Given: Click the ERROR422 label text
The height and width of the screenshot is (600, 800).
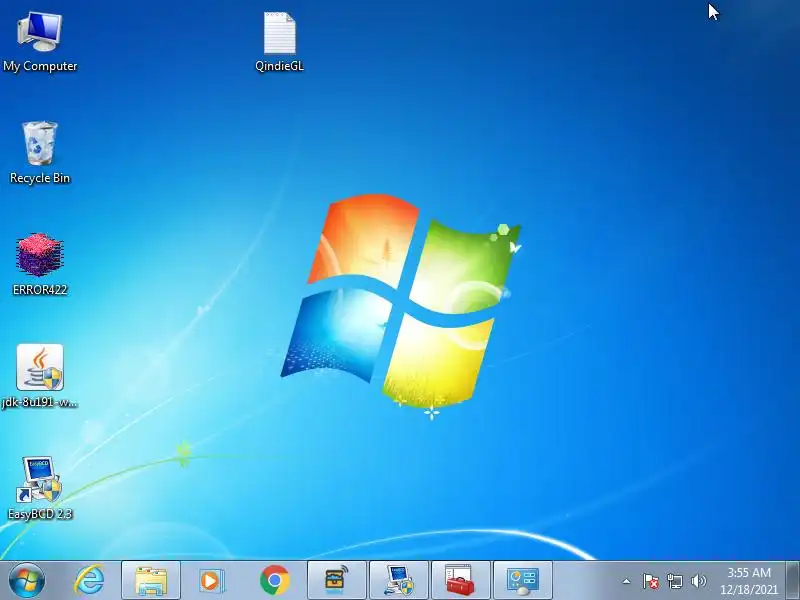Looking at the screenshot, I should pyautogui.click(x=40, y=290).
